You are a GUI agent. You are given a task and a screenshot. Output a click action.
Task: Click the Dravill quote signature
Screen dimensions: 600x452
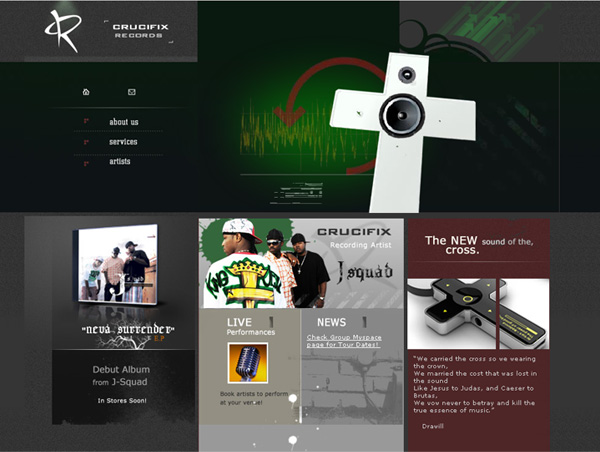(433, 426)
